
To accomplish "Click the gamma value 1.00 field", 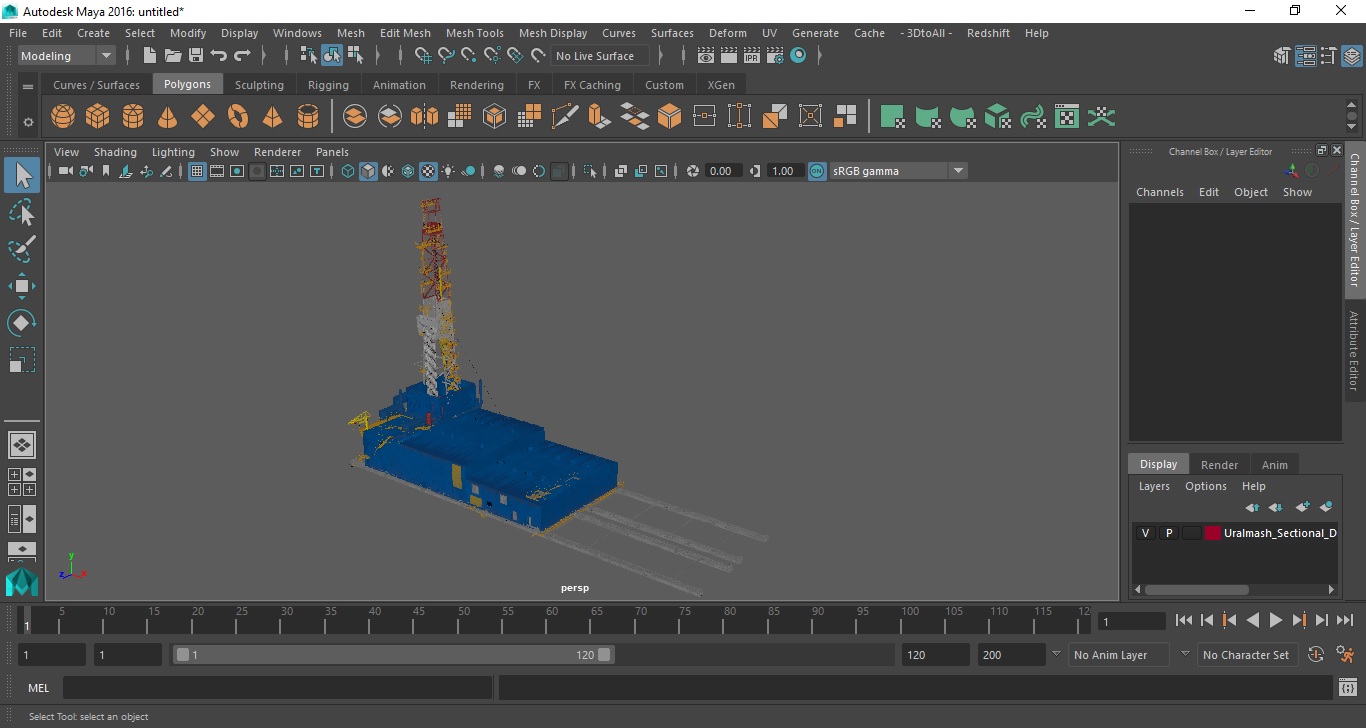I will [783, 171].
